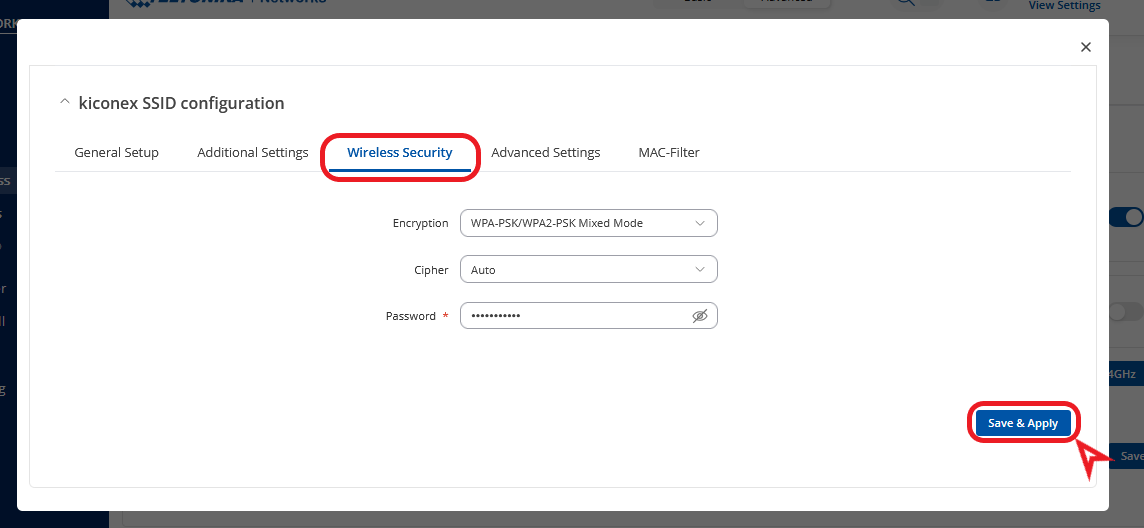Collapse the kiconex SSID configuration section
Image resolution: width=1144 pixels, height=528 pixels.
coord(65,103)
